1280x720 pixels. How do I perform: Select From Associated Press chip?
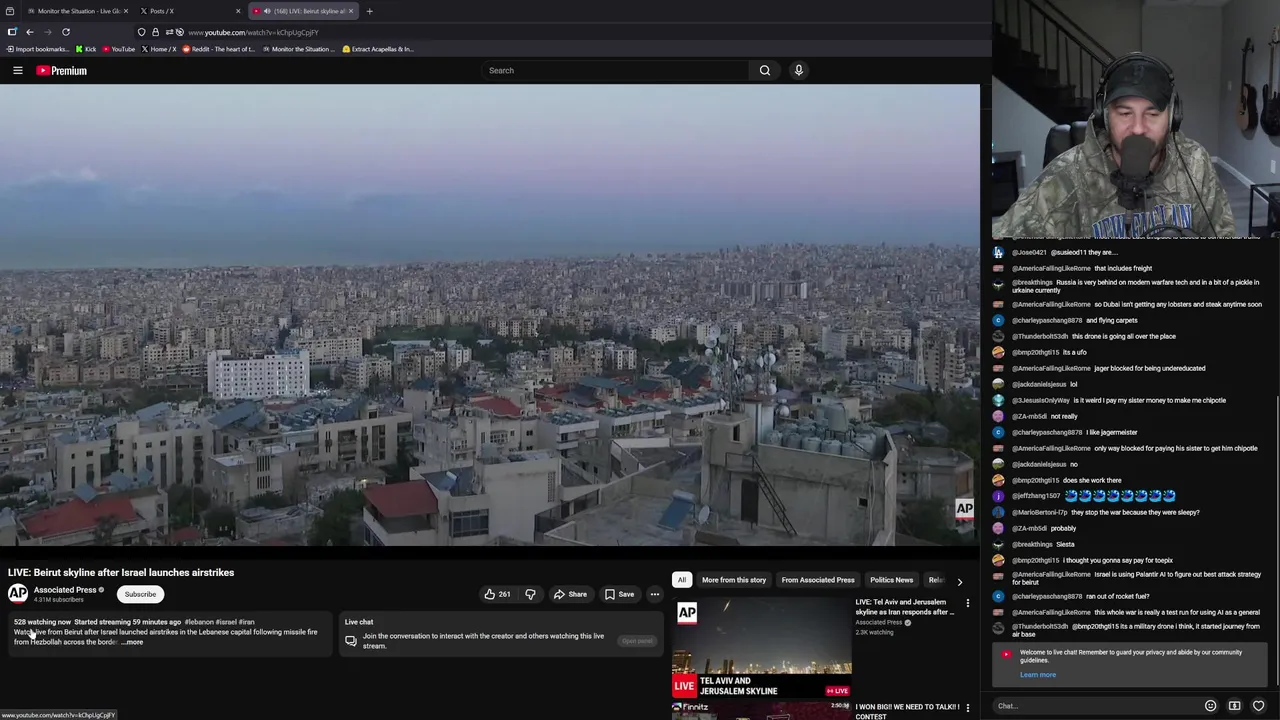click(817, 580)
